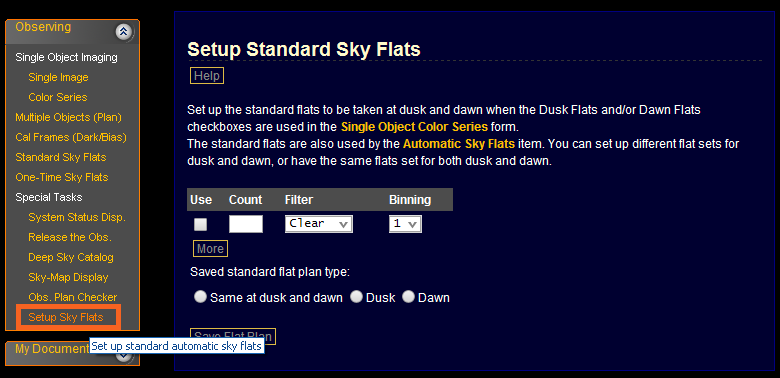Open the Help button
Screen dimensions: 780x378
[207, 76]
